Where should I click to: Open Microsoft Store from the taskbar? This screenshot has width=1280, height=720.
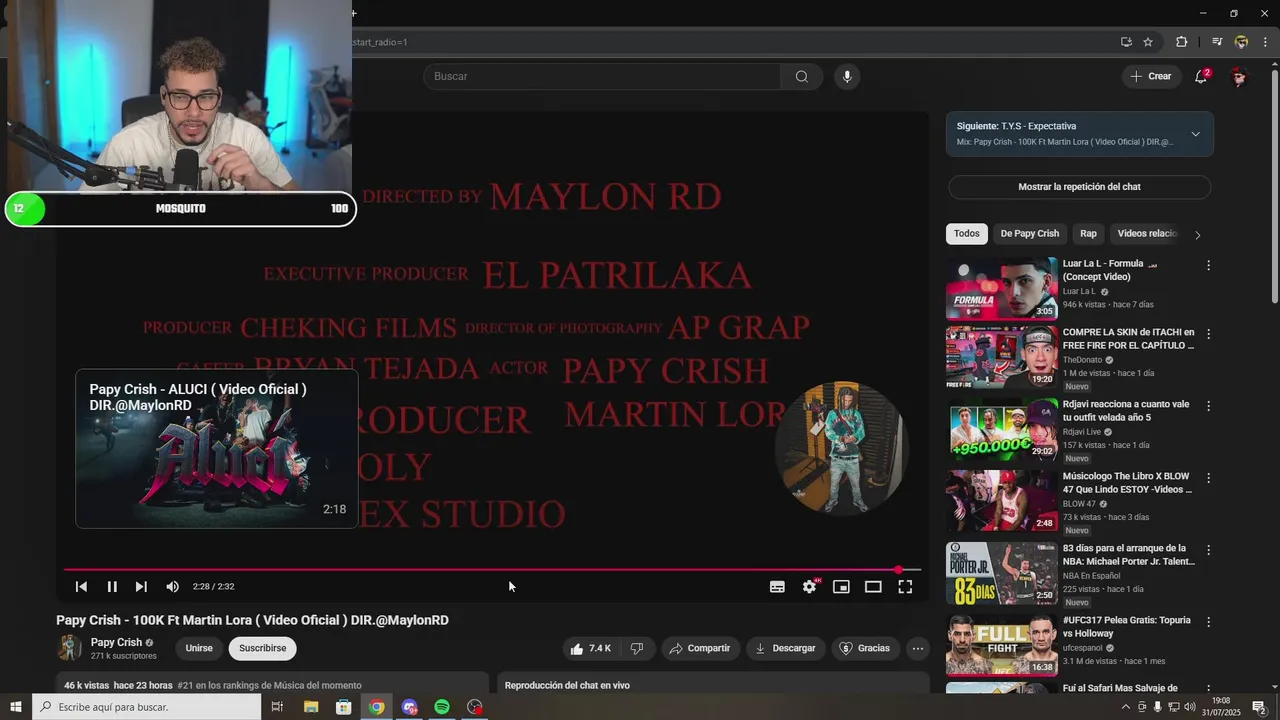coord(344,707)
